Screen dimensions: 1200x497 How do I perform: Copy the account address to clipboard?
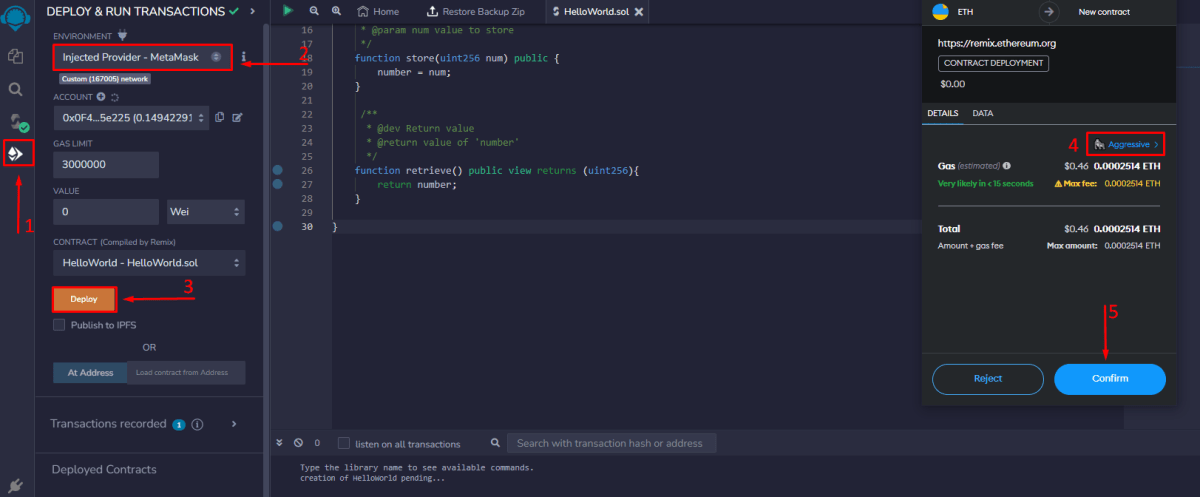[220, 117]
